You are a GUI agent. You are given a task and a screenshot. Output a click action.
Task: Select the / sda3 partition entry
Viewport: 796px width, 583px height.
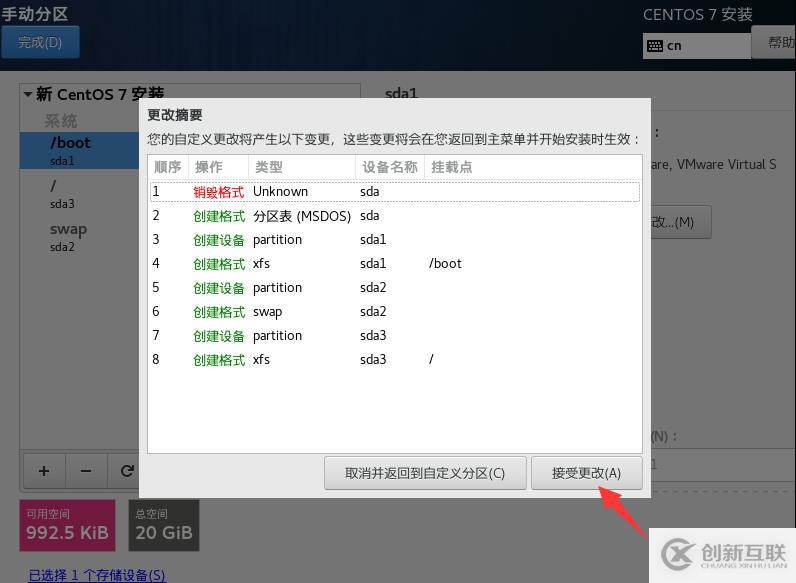pyautogui.click(x=80, y=194)
